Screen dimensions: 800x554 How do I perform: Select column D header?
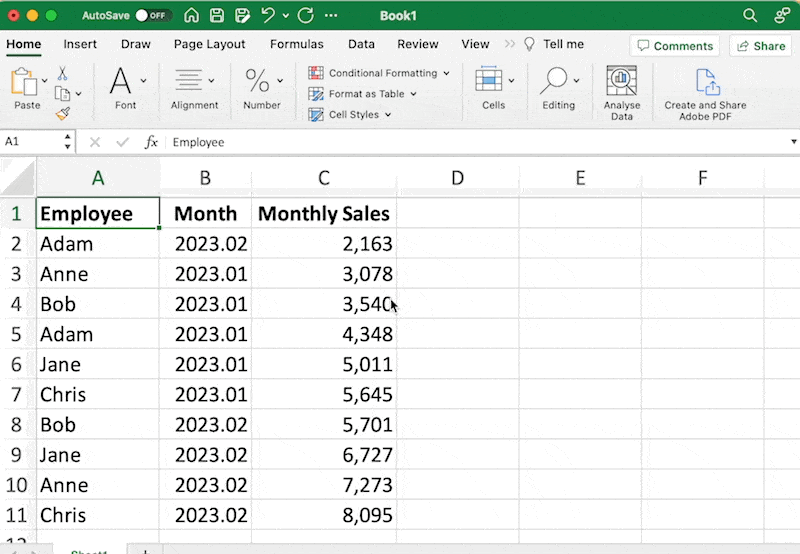click(x=458, y=178)
